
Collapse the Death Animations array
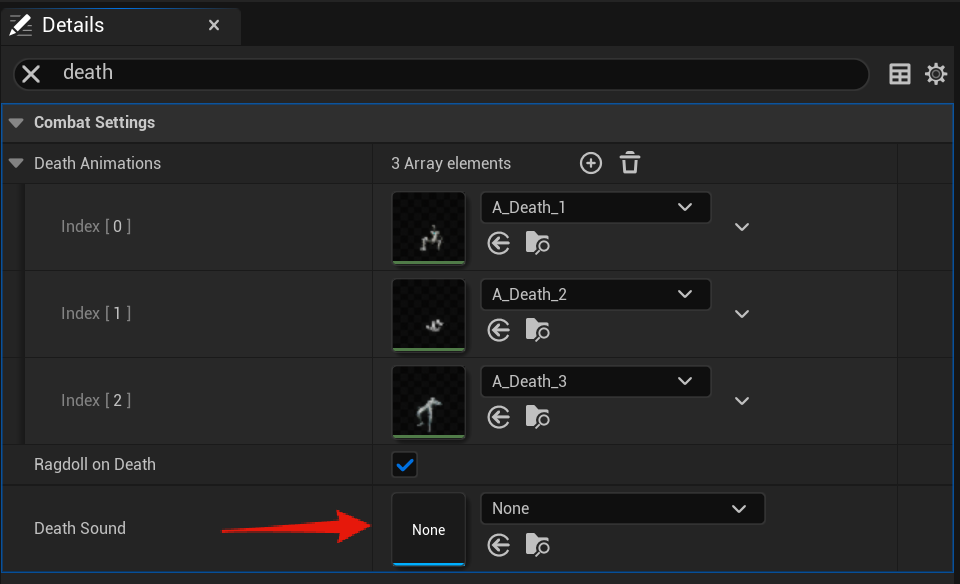click(x=16, y=163)
